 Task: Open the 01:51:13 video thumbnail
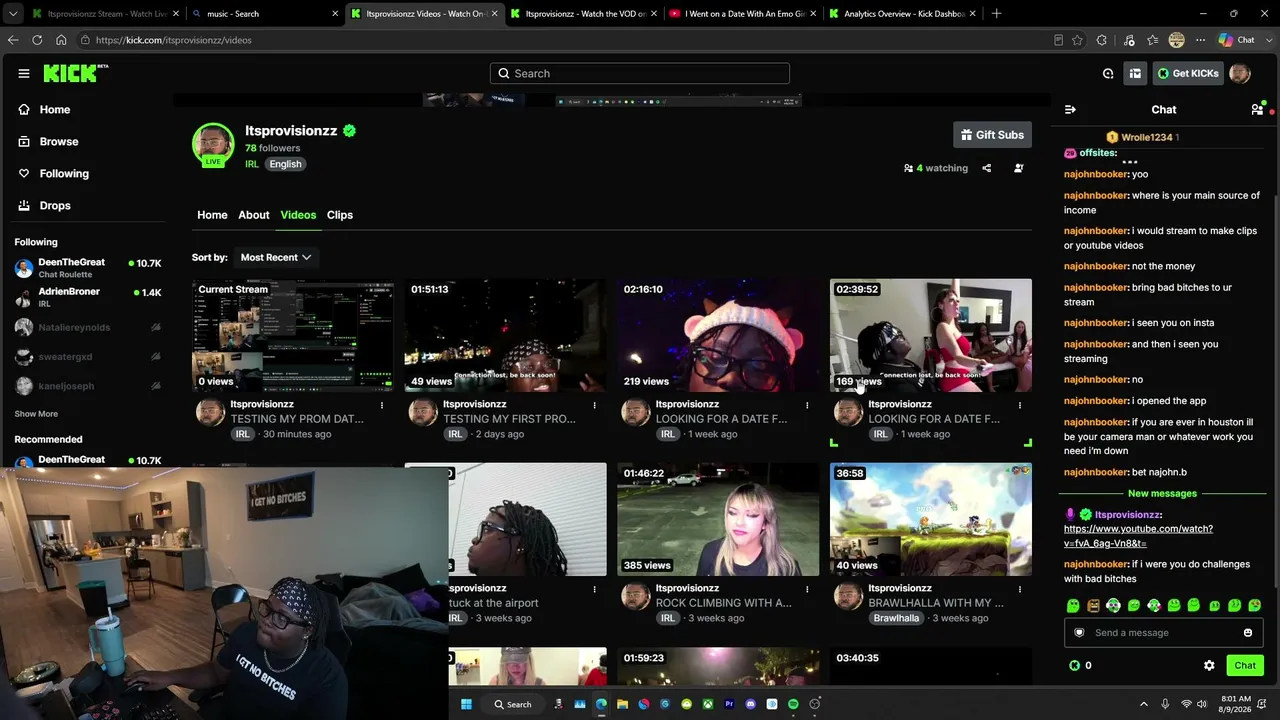click(505, 335)
